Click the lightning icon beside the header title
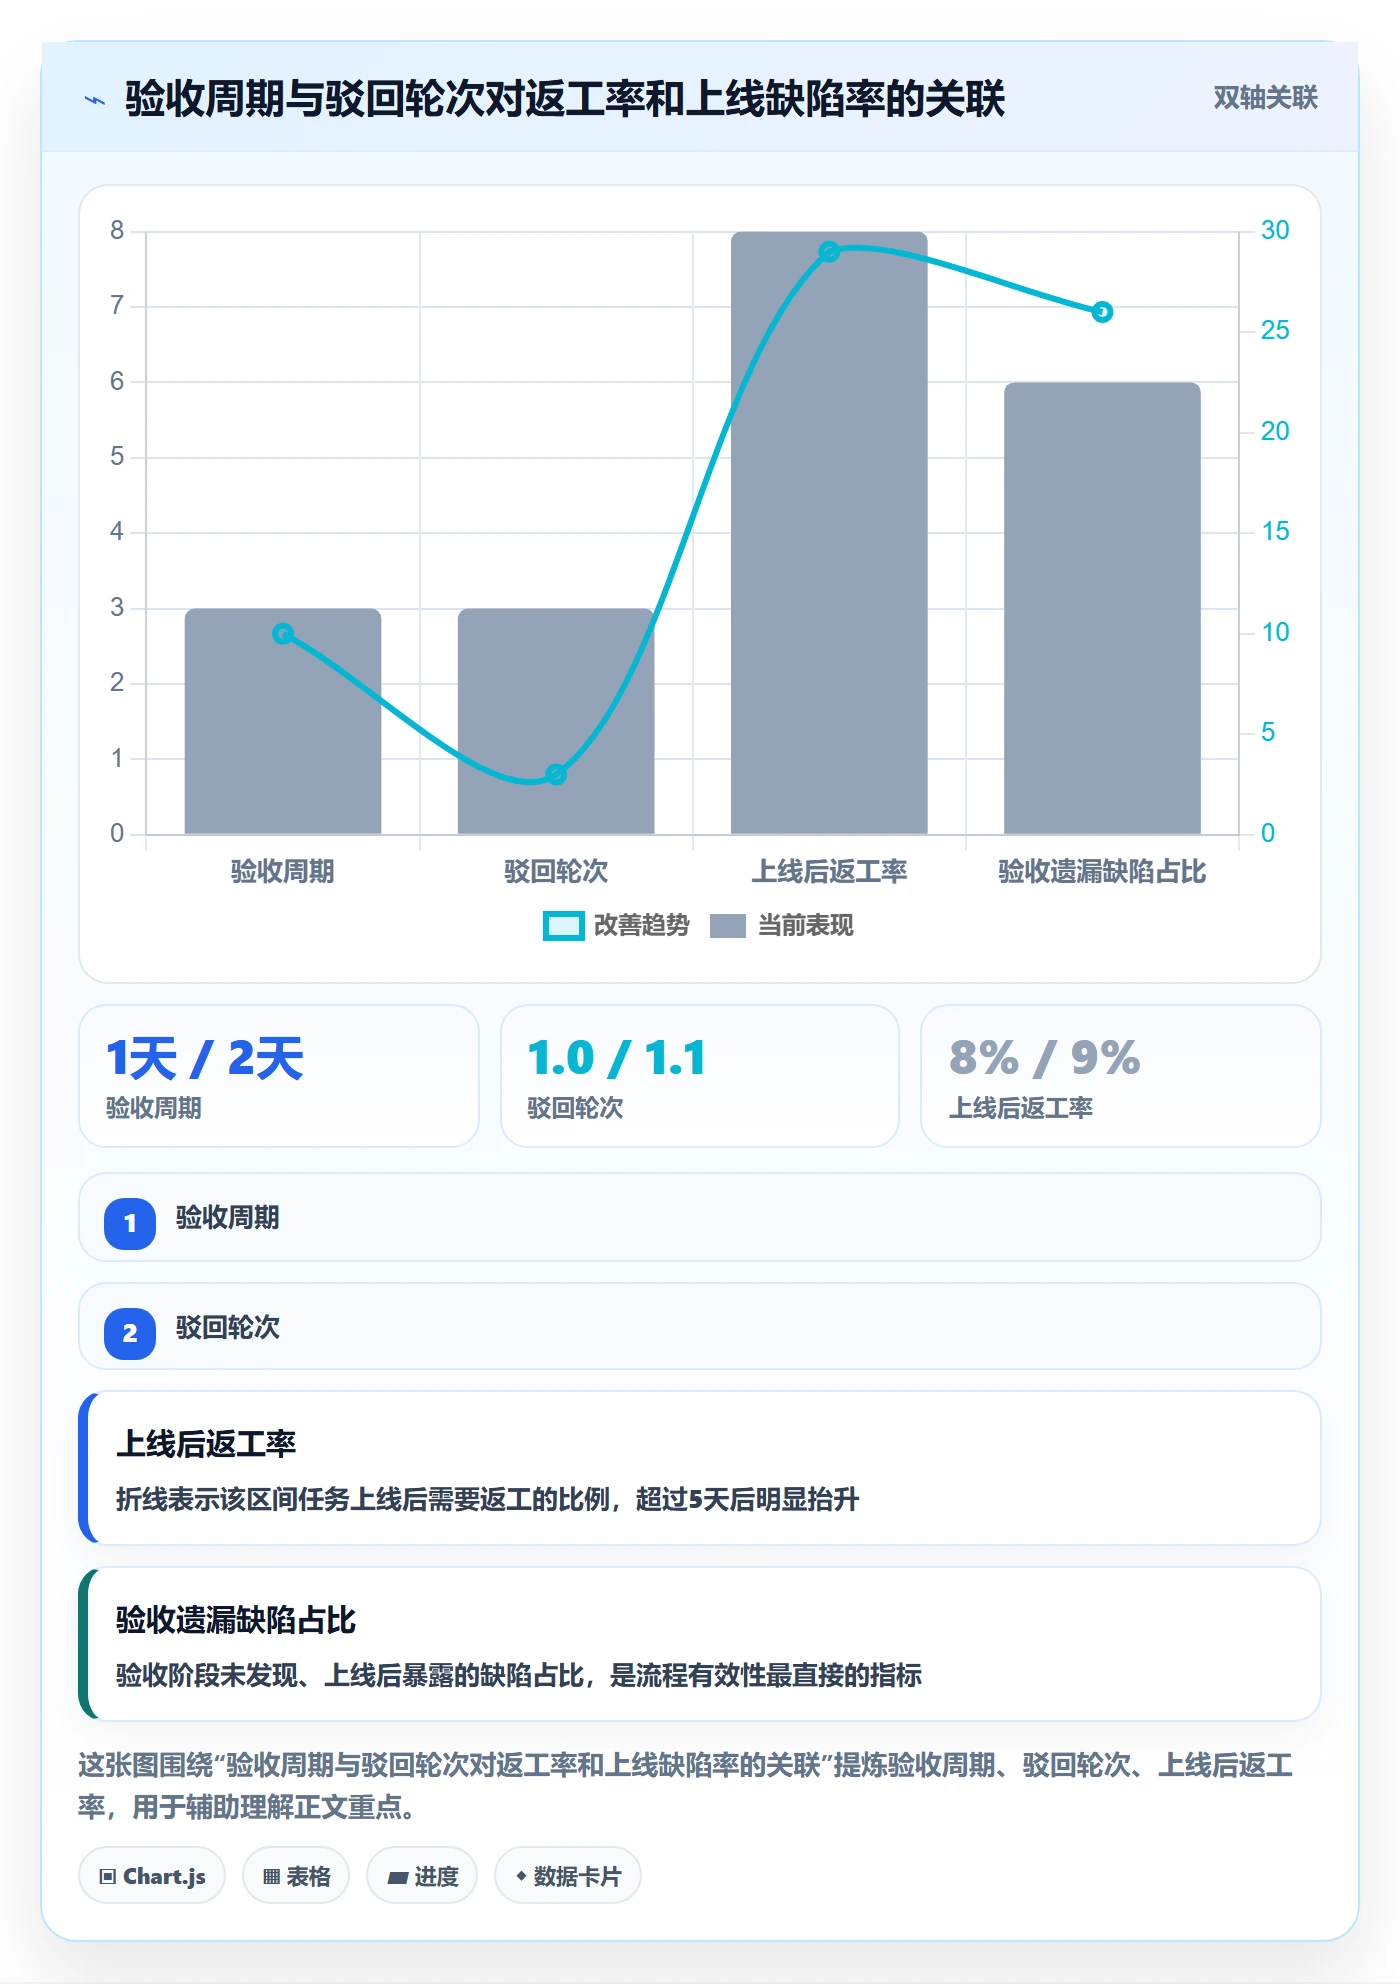Screen dimensions: 1400x1984 pos(95,100)
